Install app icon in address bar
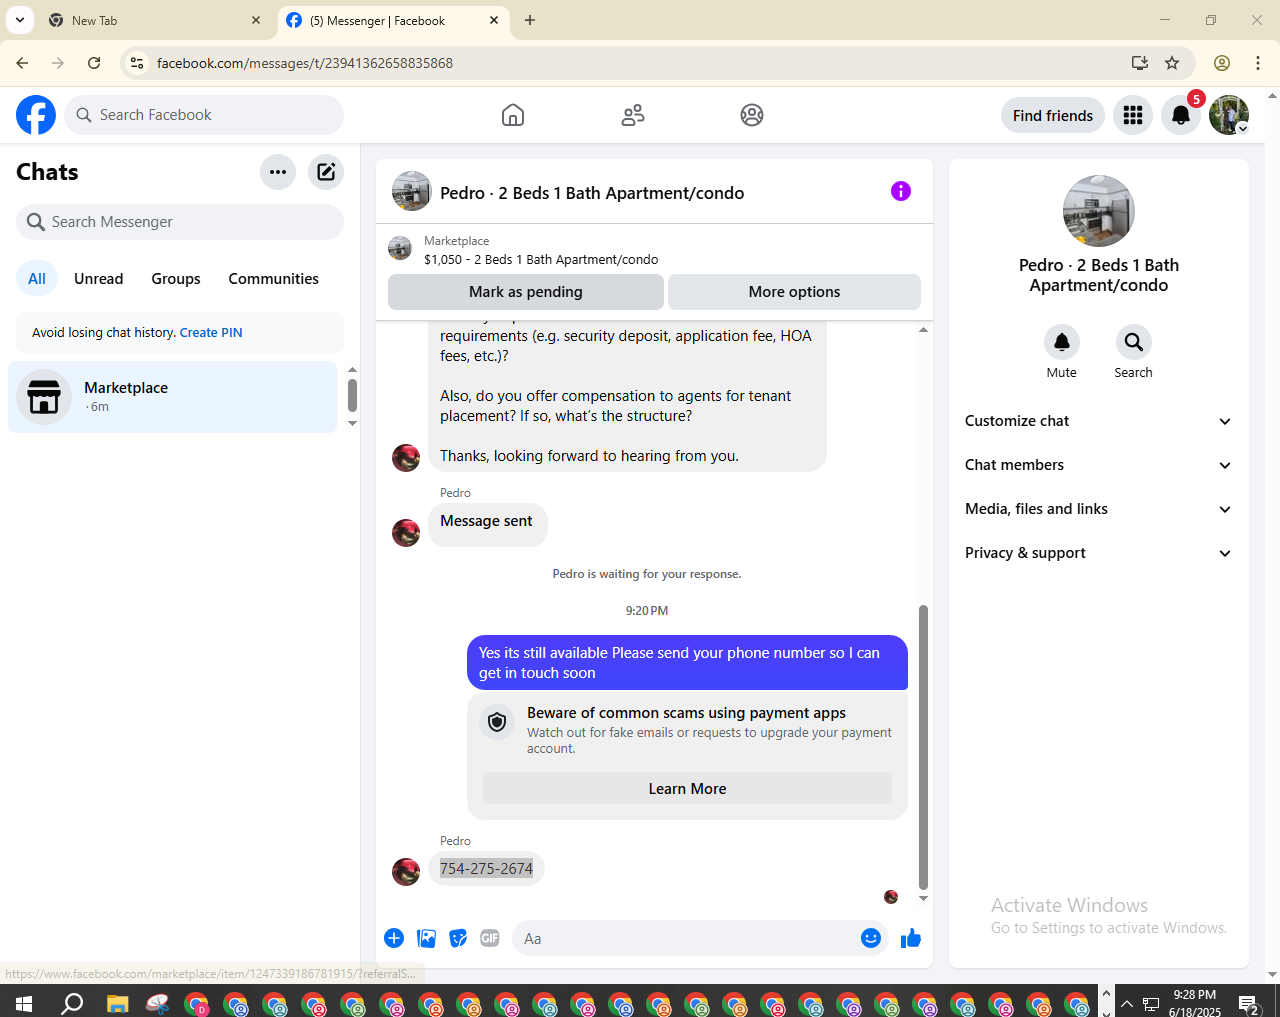1280x1017 pixels. pos(1140,63)
